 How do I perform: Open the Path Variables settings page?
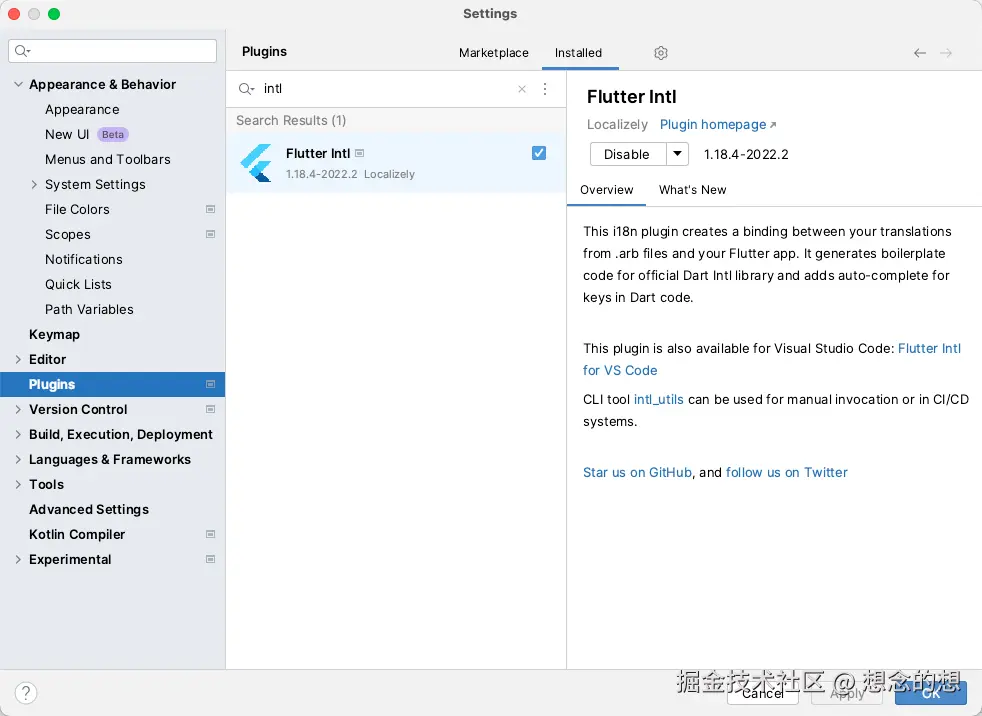[x=89, y=309]
